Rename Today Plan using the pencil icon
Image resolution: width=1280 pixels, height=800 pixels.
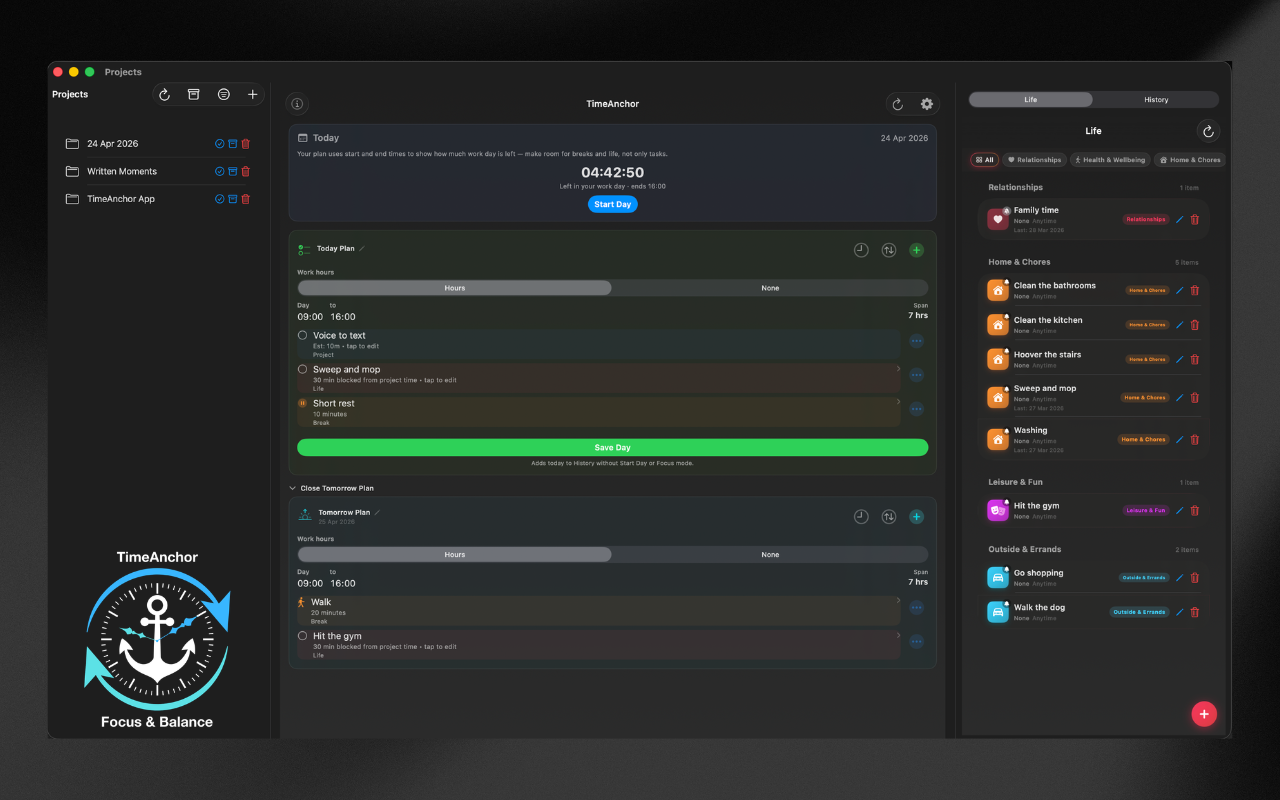362,248
